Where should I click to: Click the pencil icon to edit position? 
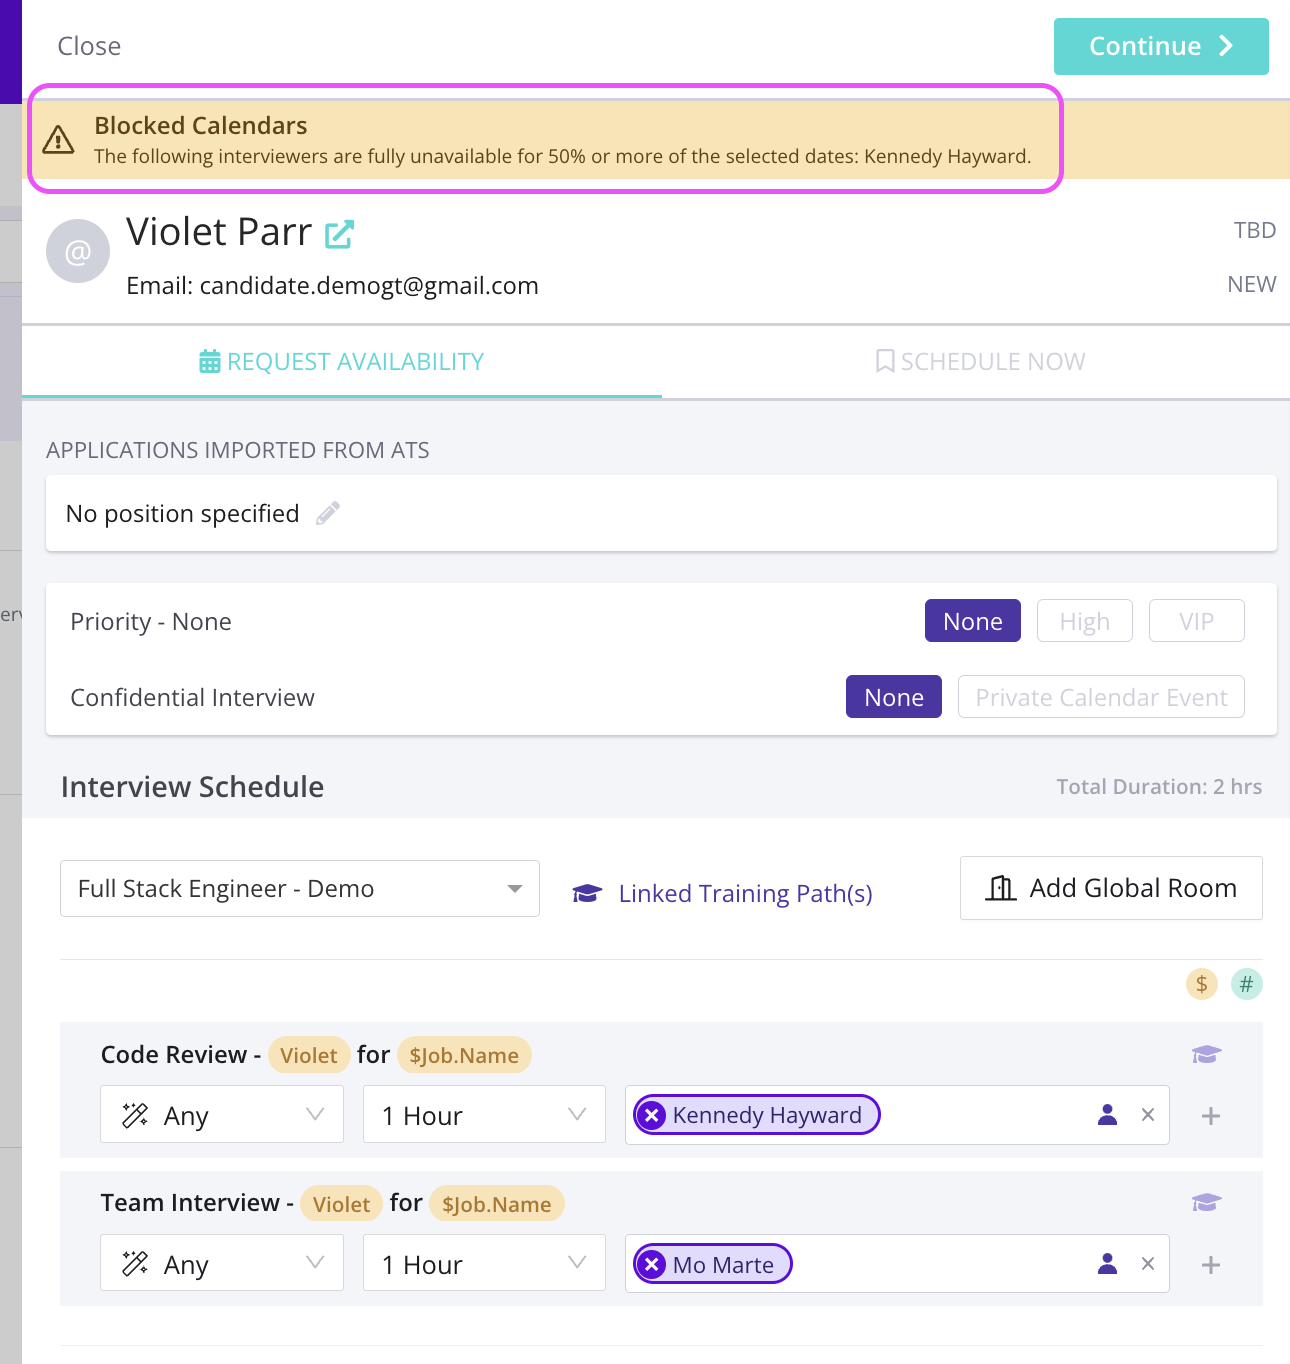pyautogui.click(x=327, y=513)
